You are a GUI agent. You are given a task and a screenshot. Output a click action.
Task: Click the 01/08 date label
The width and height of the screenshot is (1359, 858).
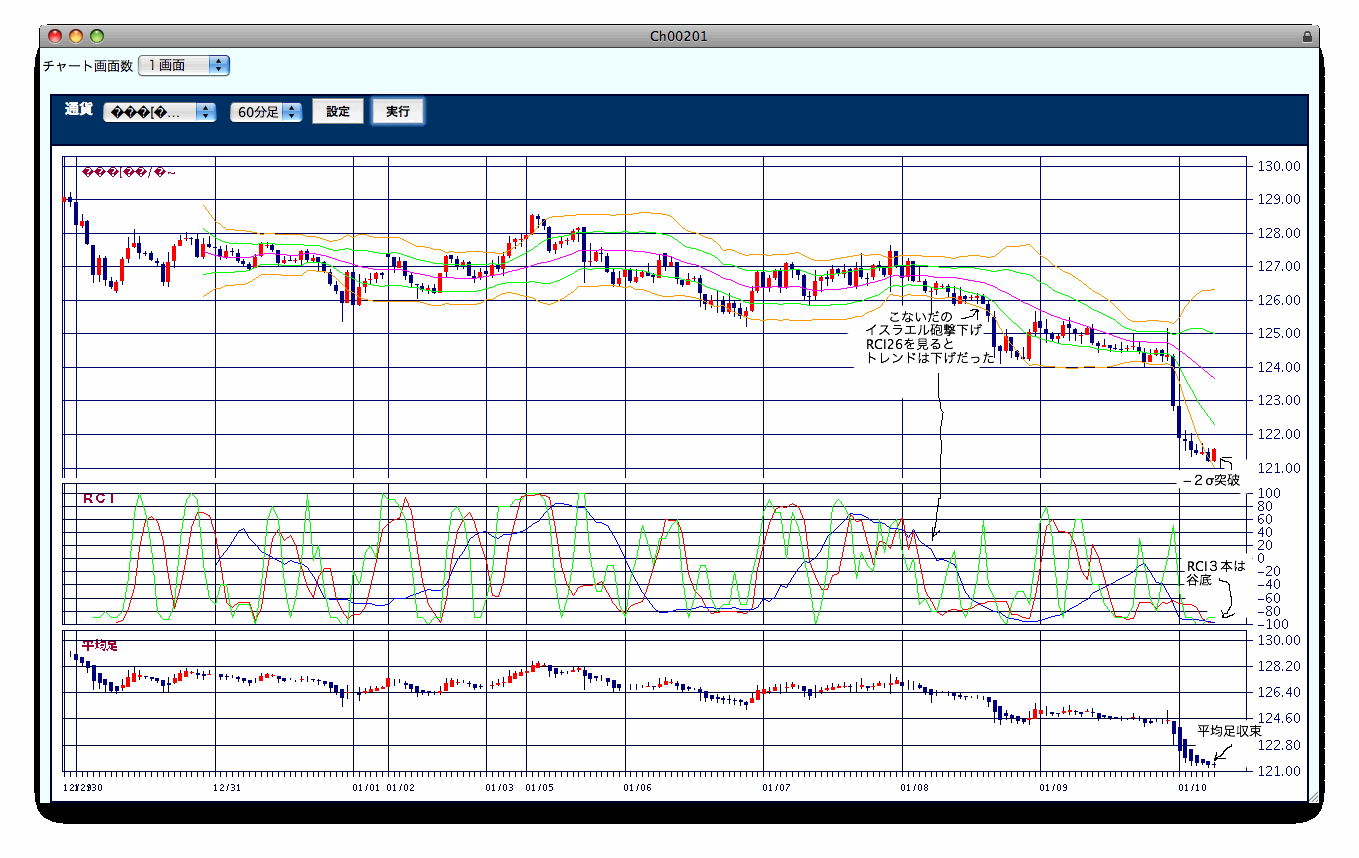916,788
